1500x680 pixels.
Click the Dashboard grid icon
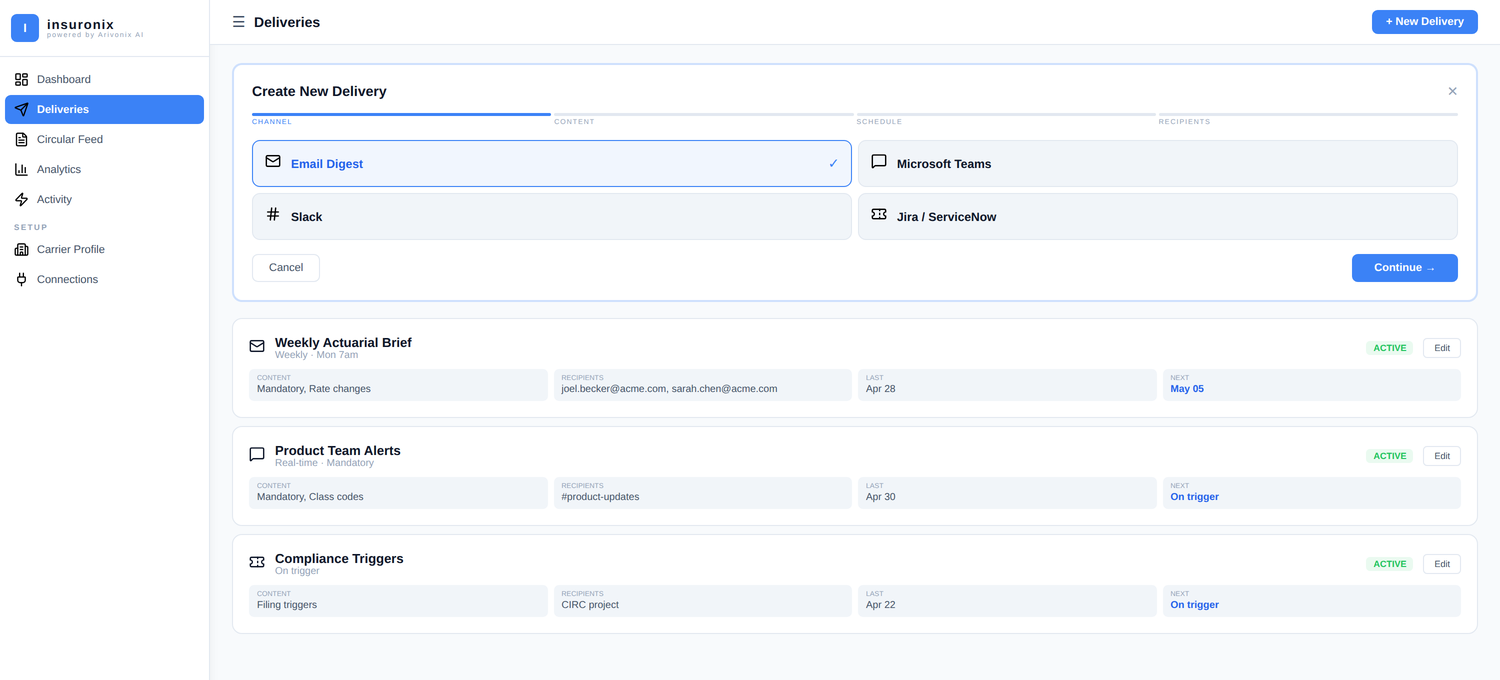[21, 79]
